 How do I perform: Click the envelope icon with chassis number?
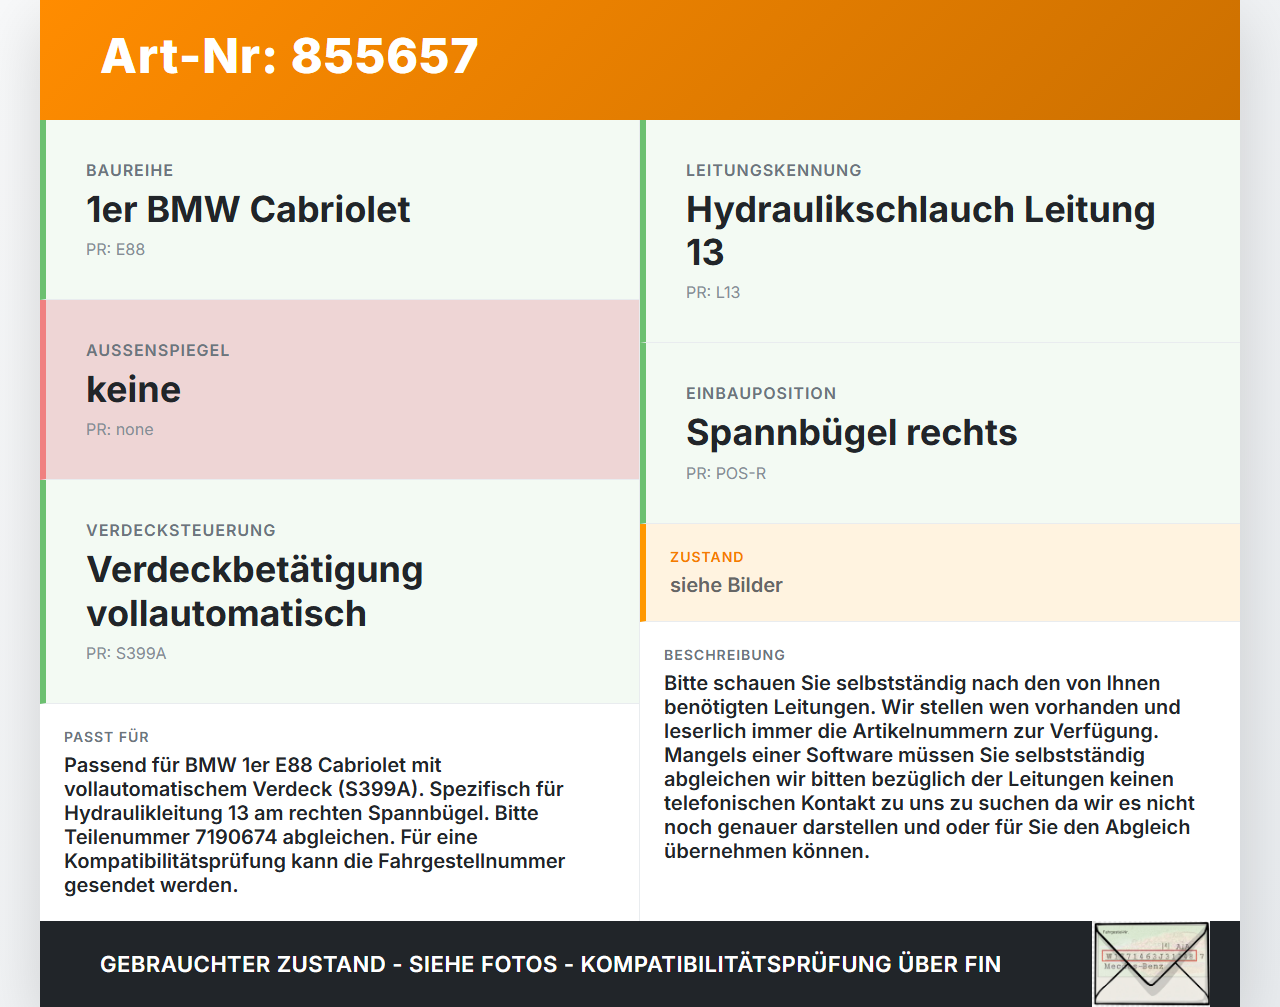tap(1151, 964)
